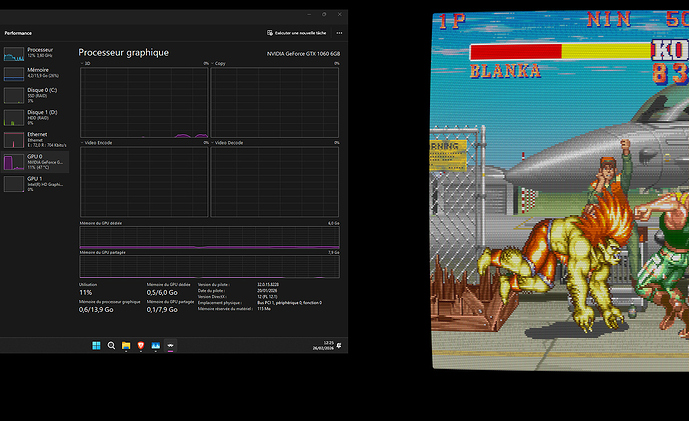The height and width of the screenshot is (421, 689).
Task: Click the Windows Start button
Action: pos(96,346)
